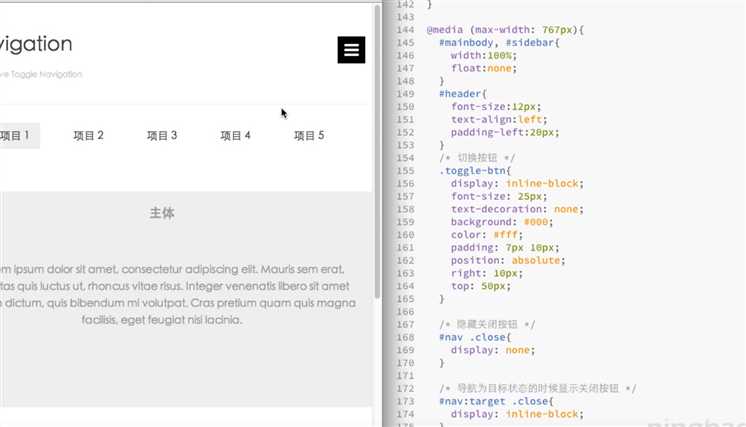This screenshot has height=427, width=746.
Task: Click the 'vigation' page title heading
Action: 36,44
